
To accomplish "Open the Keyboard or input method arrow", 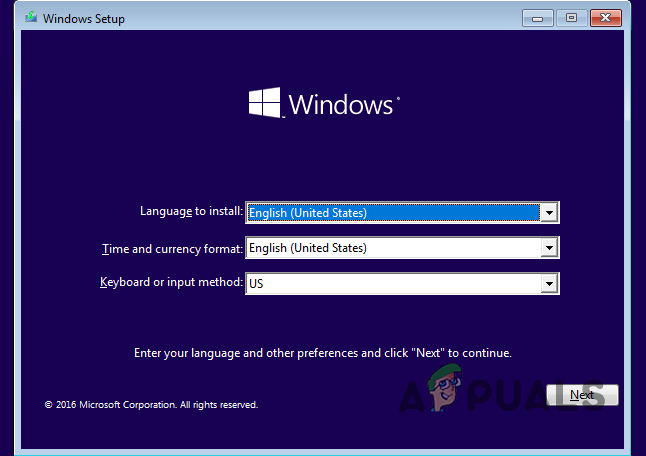I will pyautogui.click(x=549, y=283).
